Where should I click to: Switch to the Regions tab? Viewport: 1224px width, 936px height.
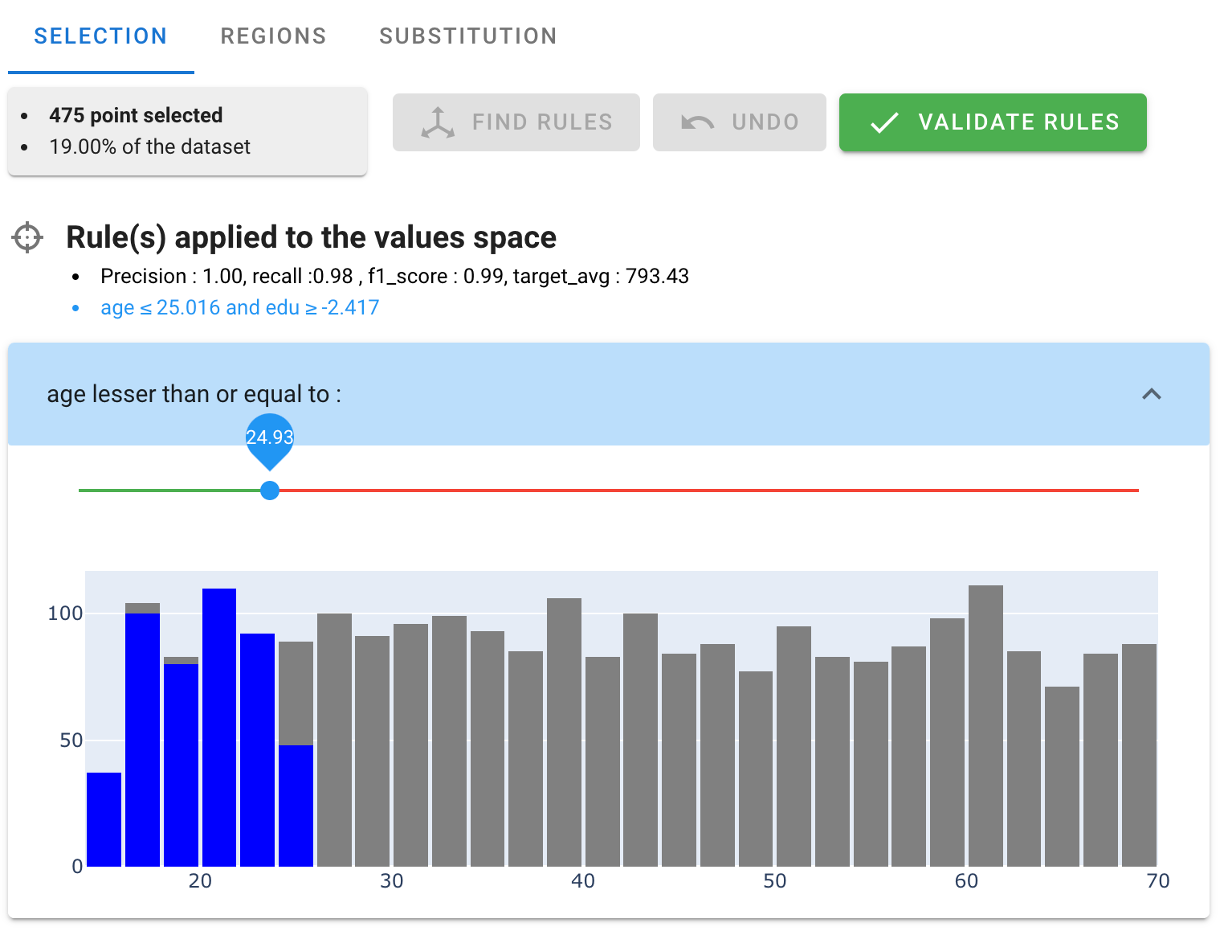(x=274, y=36)
